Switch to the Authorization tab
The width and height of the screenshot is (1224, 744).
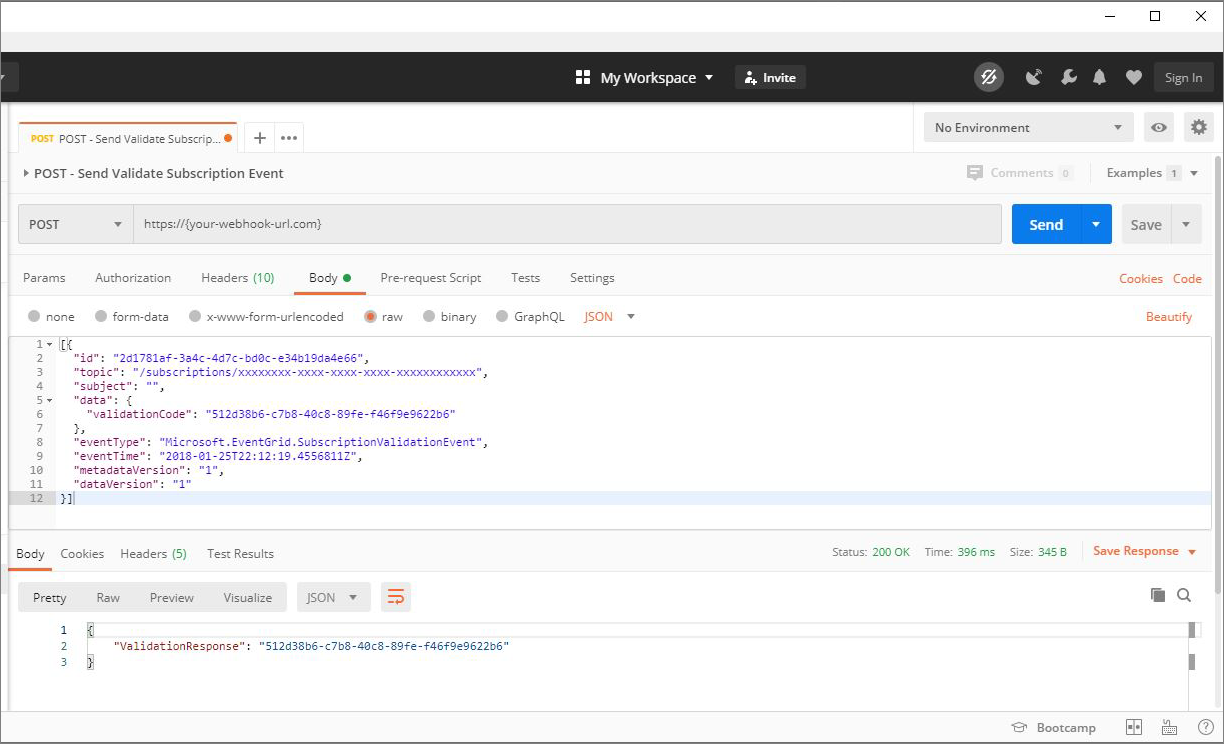[x=133, y=278]
